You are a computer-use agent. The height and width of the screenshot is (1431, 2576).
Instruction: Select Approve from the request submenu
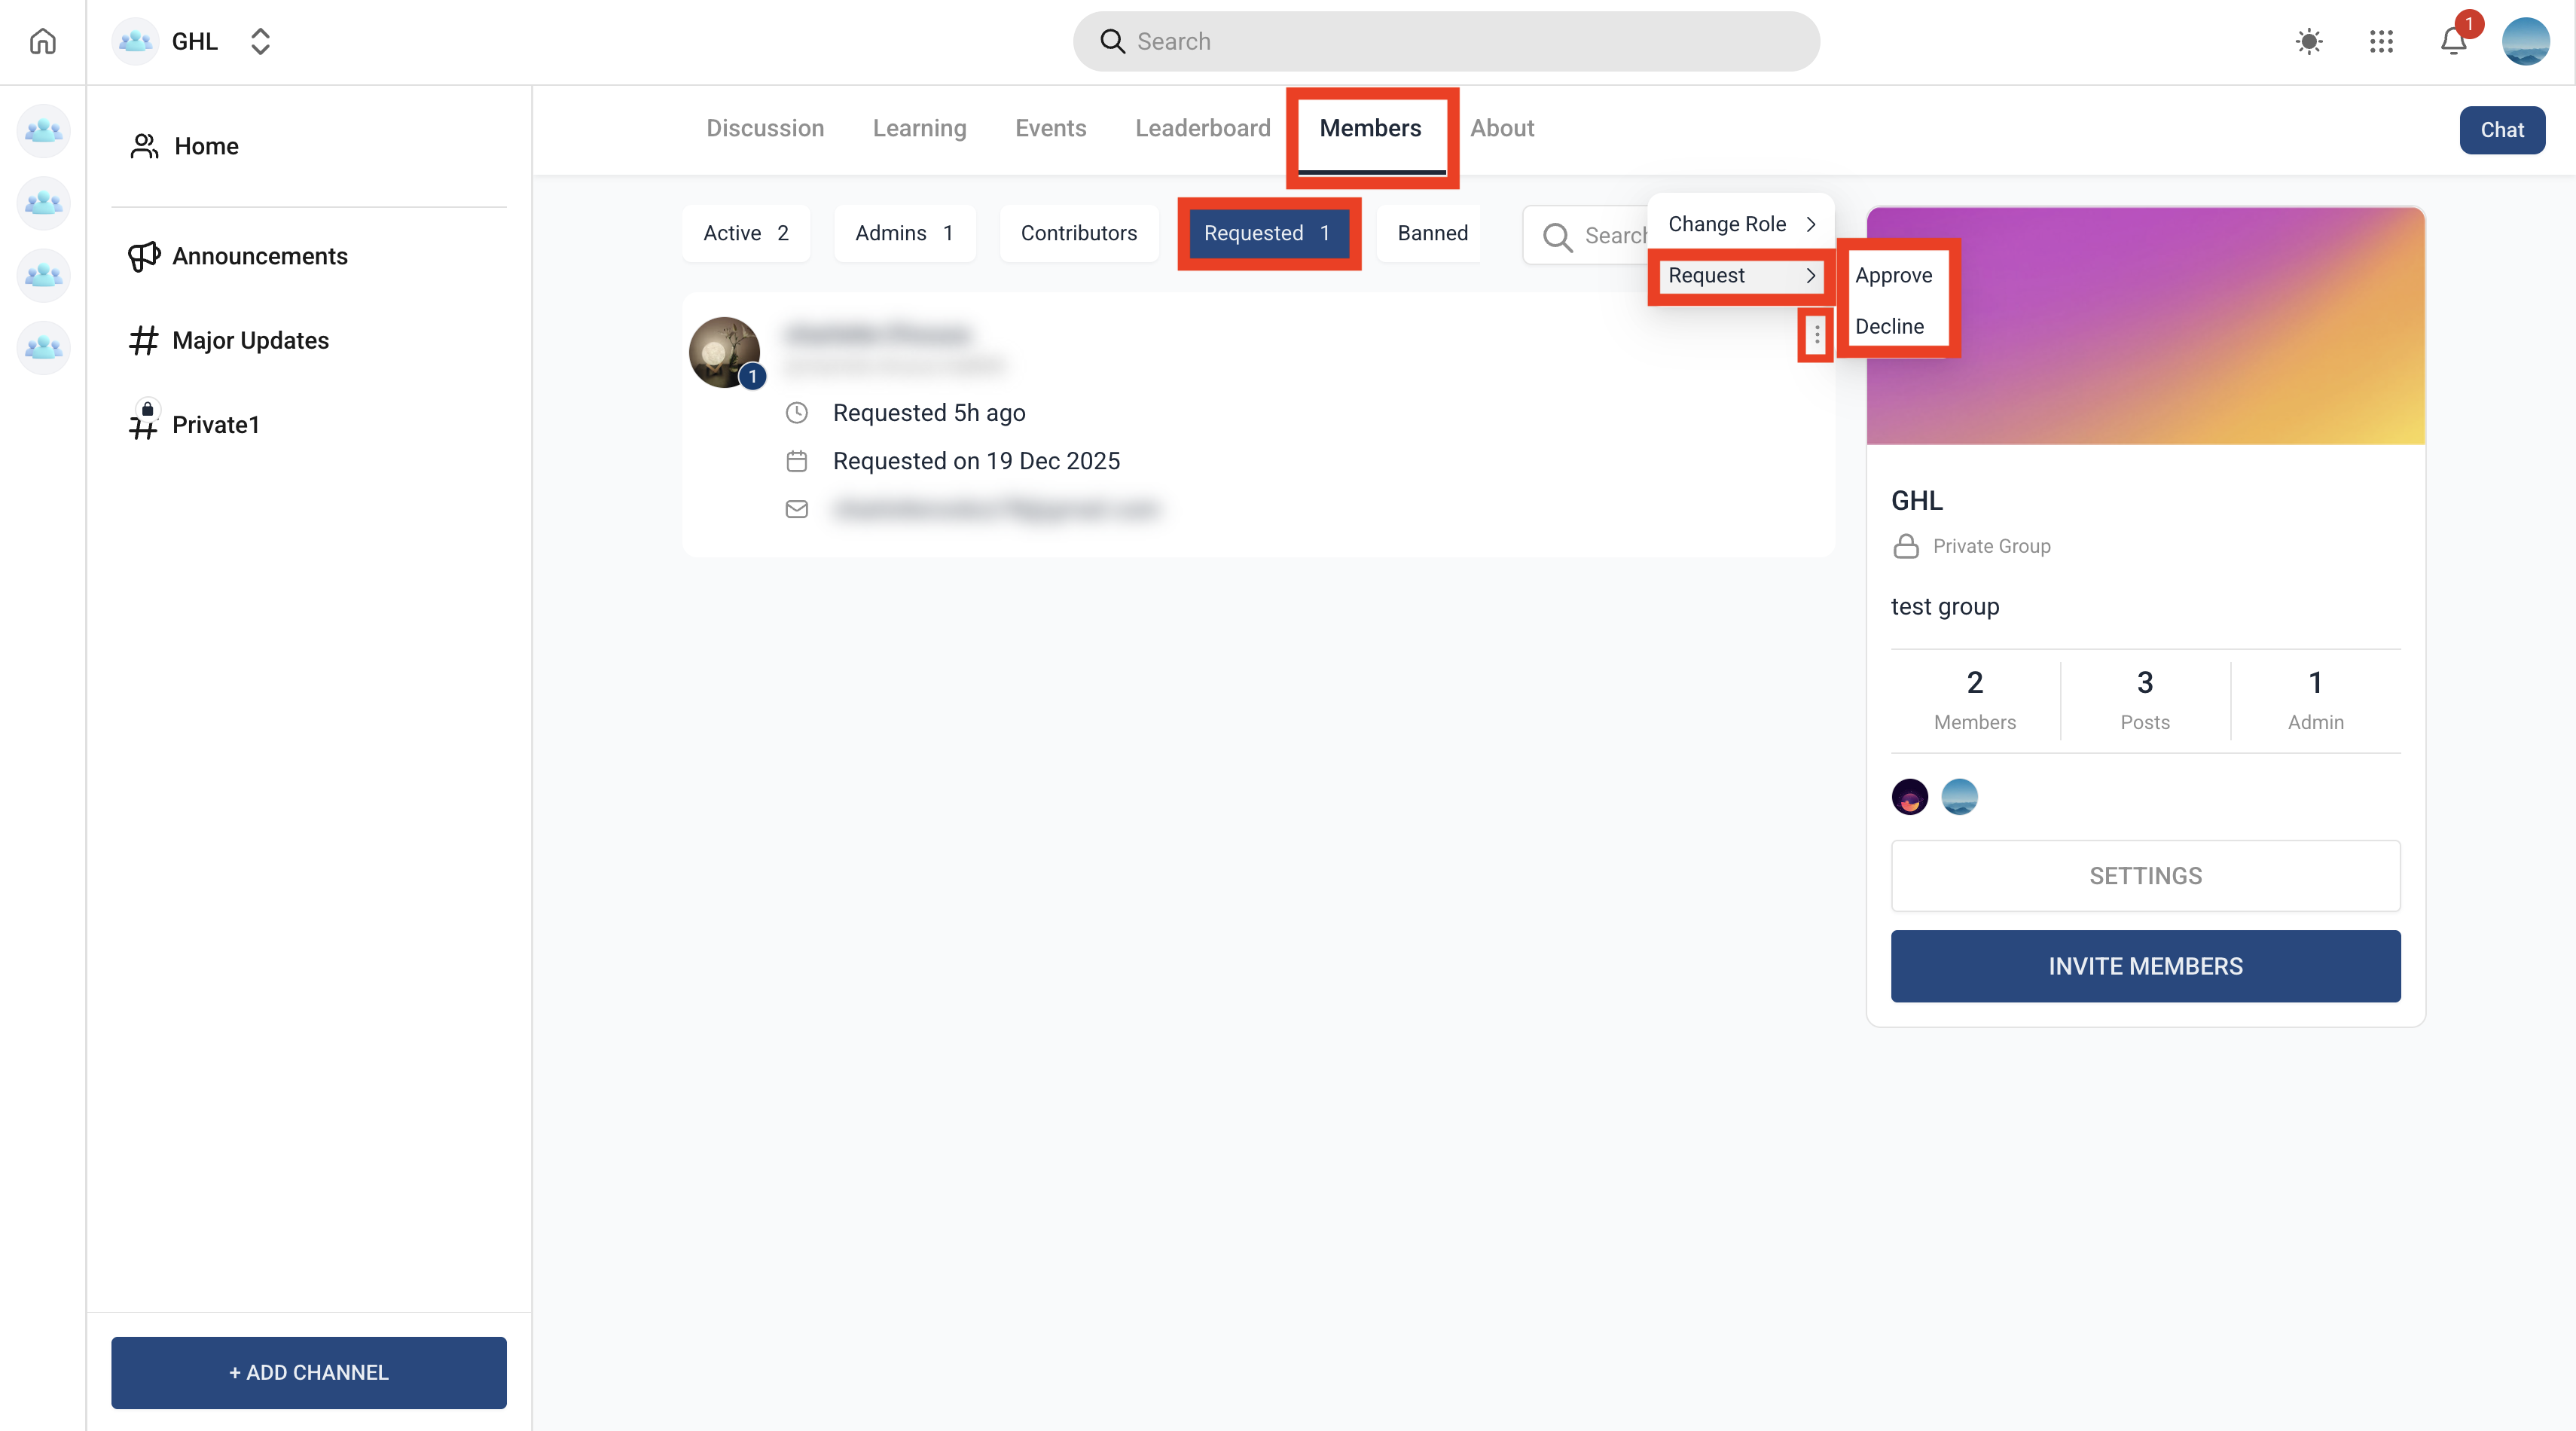1893,275
